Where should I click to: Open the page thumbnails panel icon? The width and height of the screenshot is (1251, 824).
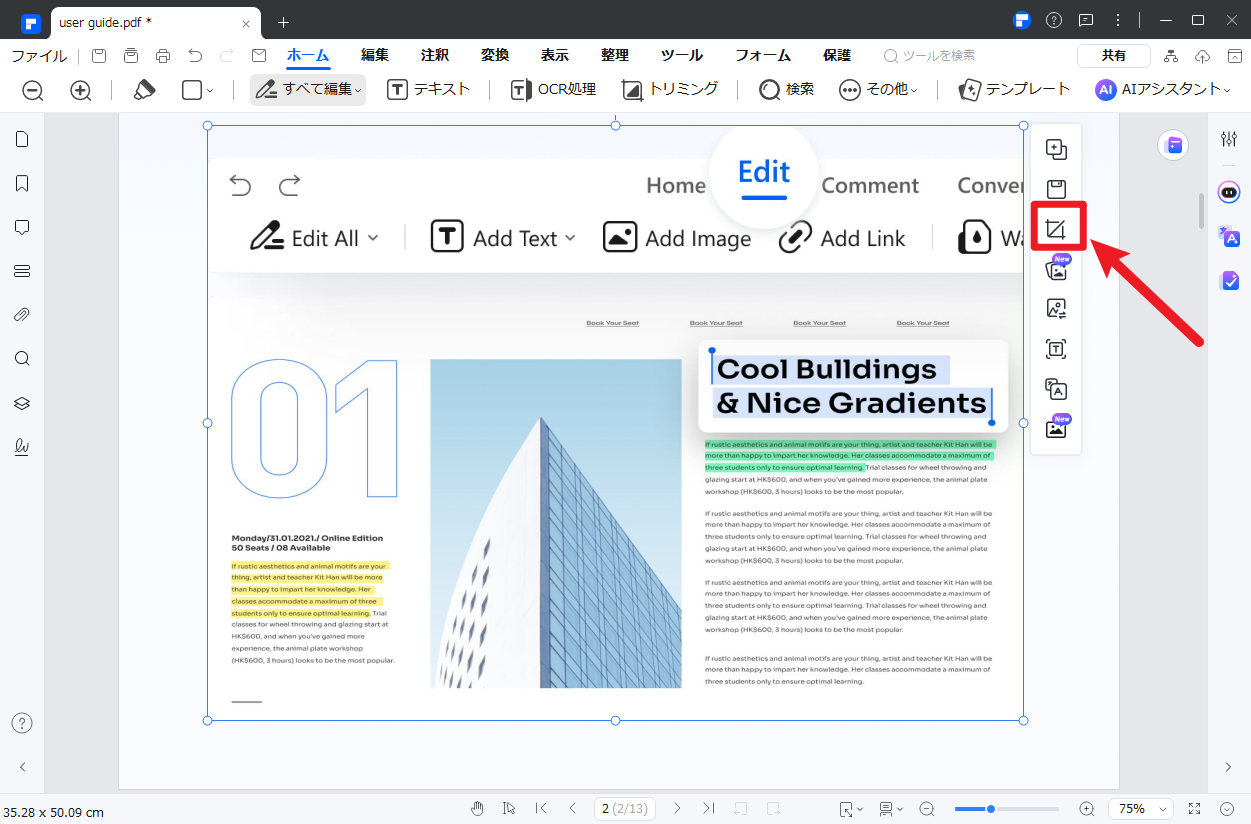[22, 139]
